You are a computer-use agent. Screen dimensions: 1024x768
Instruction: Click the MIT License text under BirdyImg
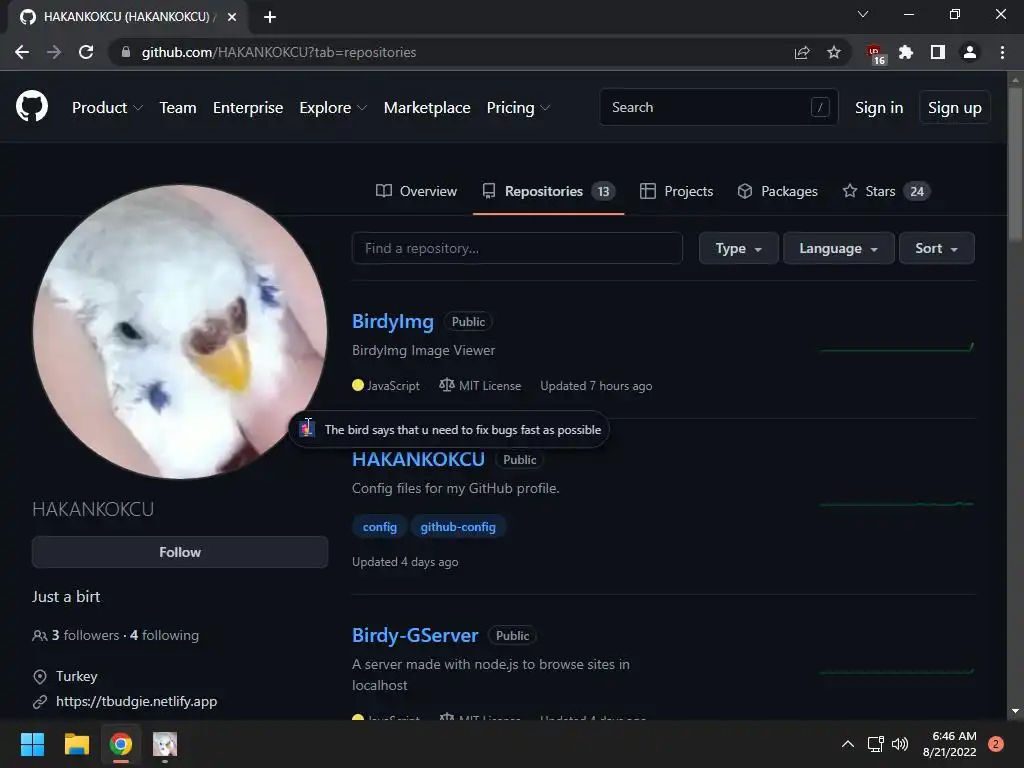[x=490, y=386]
